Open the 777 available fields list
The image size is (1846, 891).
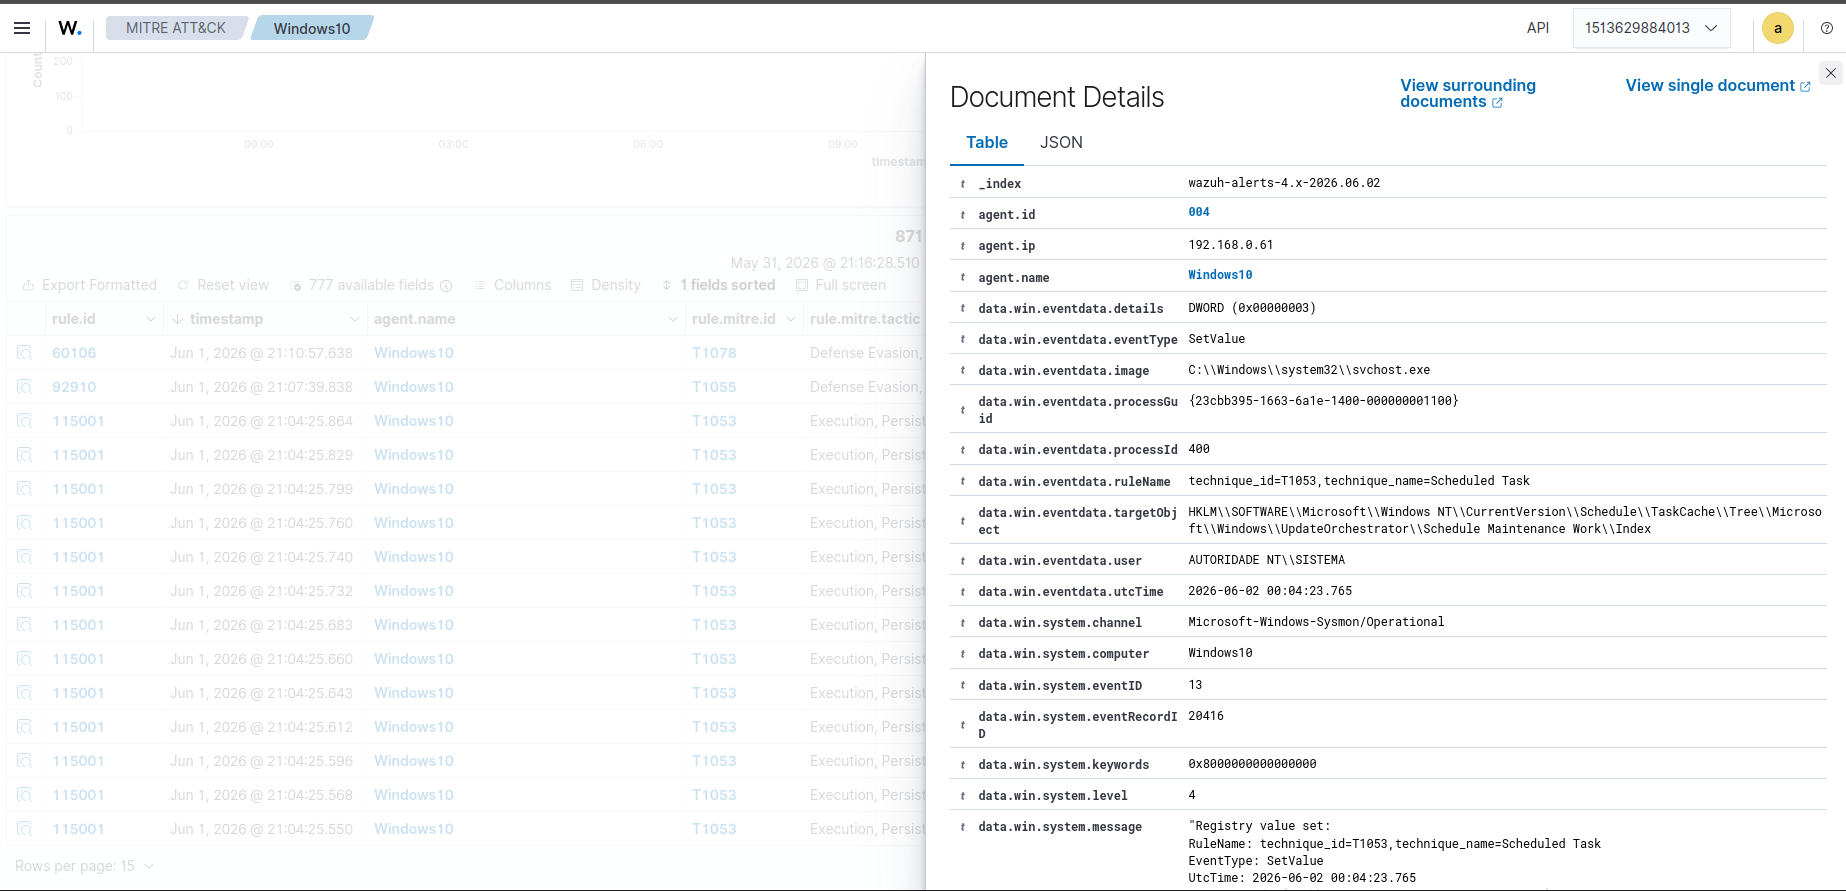(371, 285)
